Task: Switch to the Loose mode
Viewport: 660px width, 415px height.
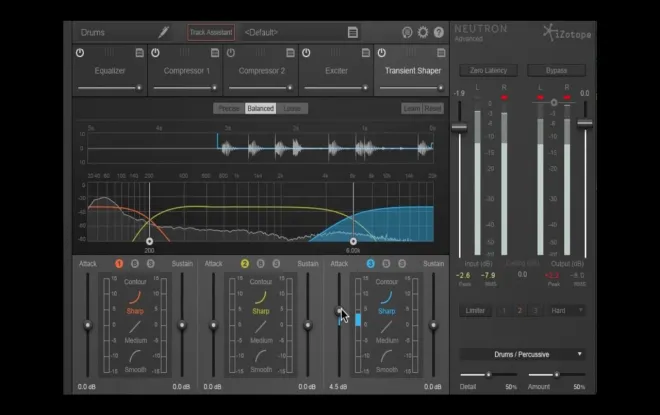Action: click(x=292, y=109)
